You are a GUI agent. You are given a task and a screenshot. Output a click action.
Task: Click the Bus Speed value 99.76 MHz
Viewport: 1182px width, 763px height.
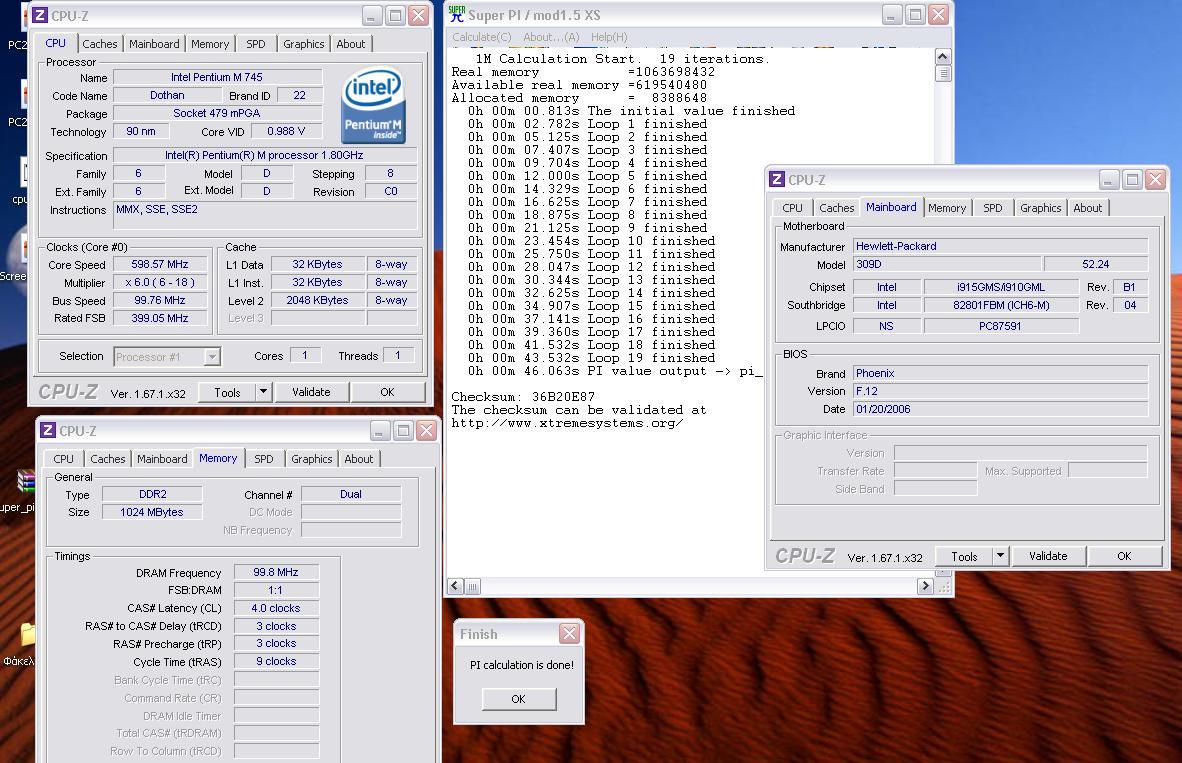click(x=160, y=301)
